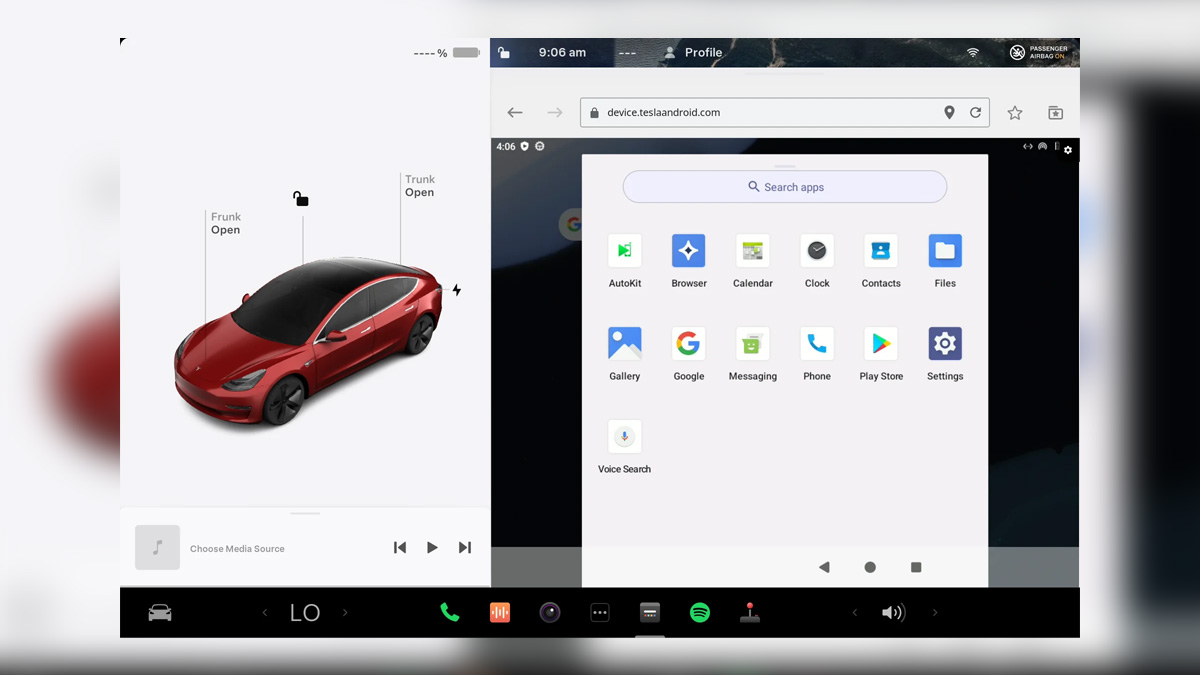
Task: Open the AutoKit app
Action: click(x=625, y=251)
